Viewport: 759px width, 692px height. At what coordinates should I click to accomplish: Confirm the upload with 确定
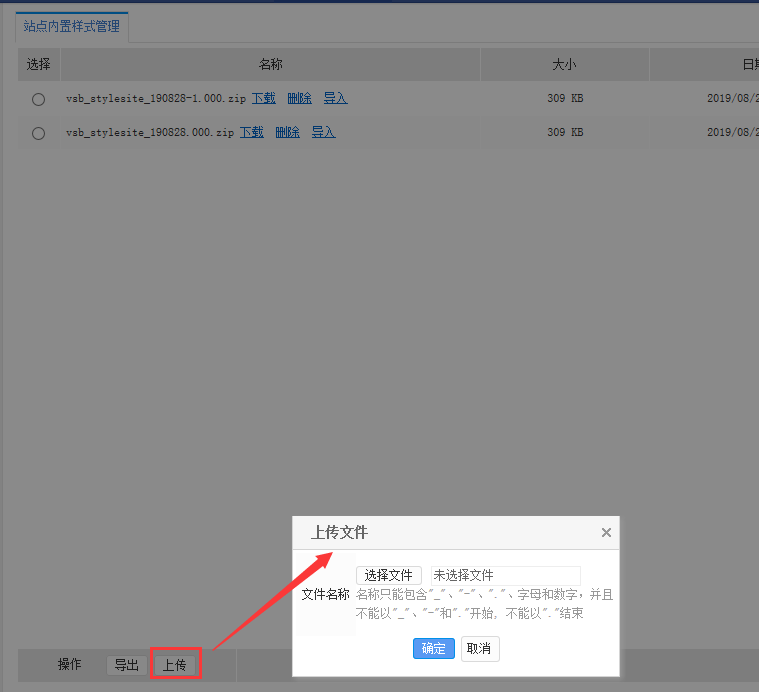coord(434,648)
